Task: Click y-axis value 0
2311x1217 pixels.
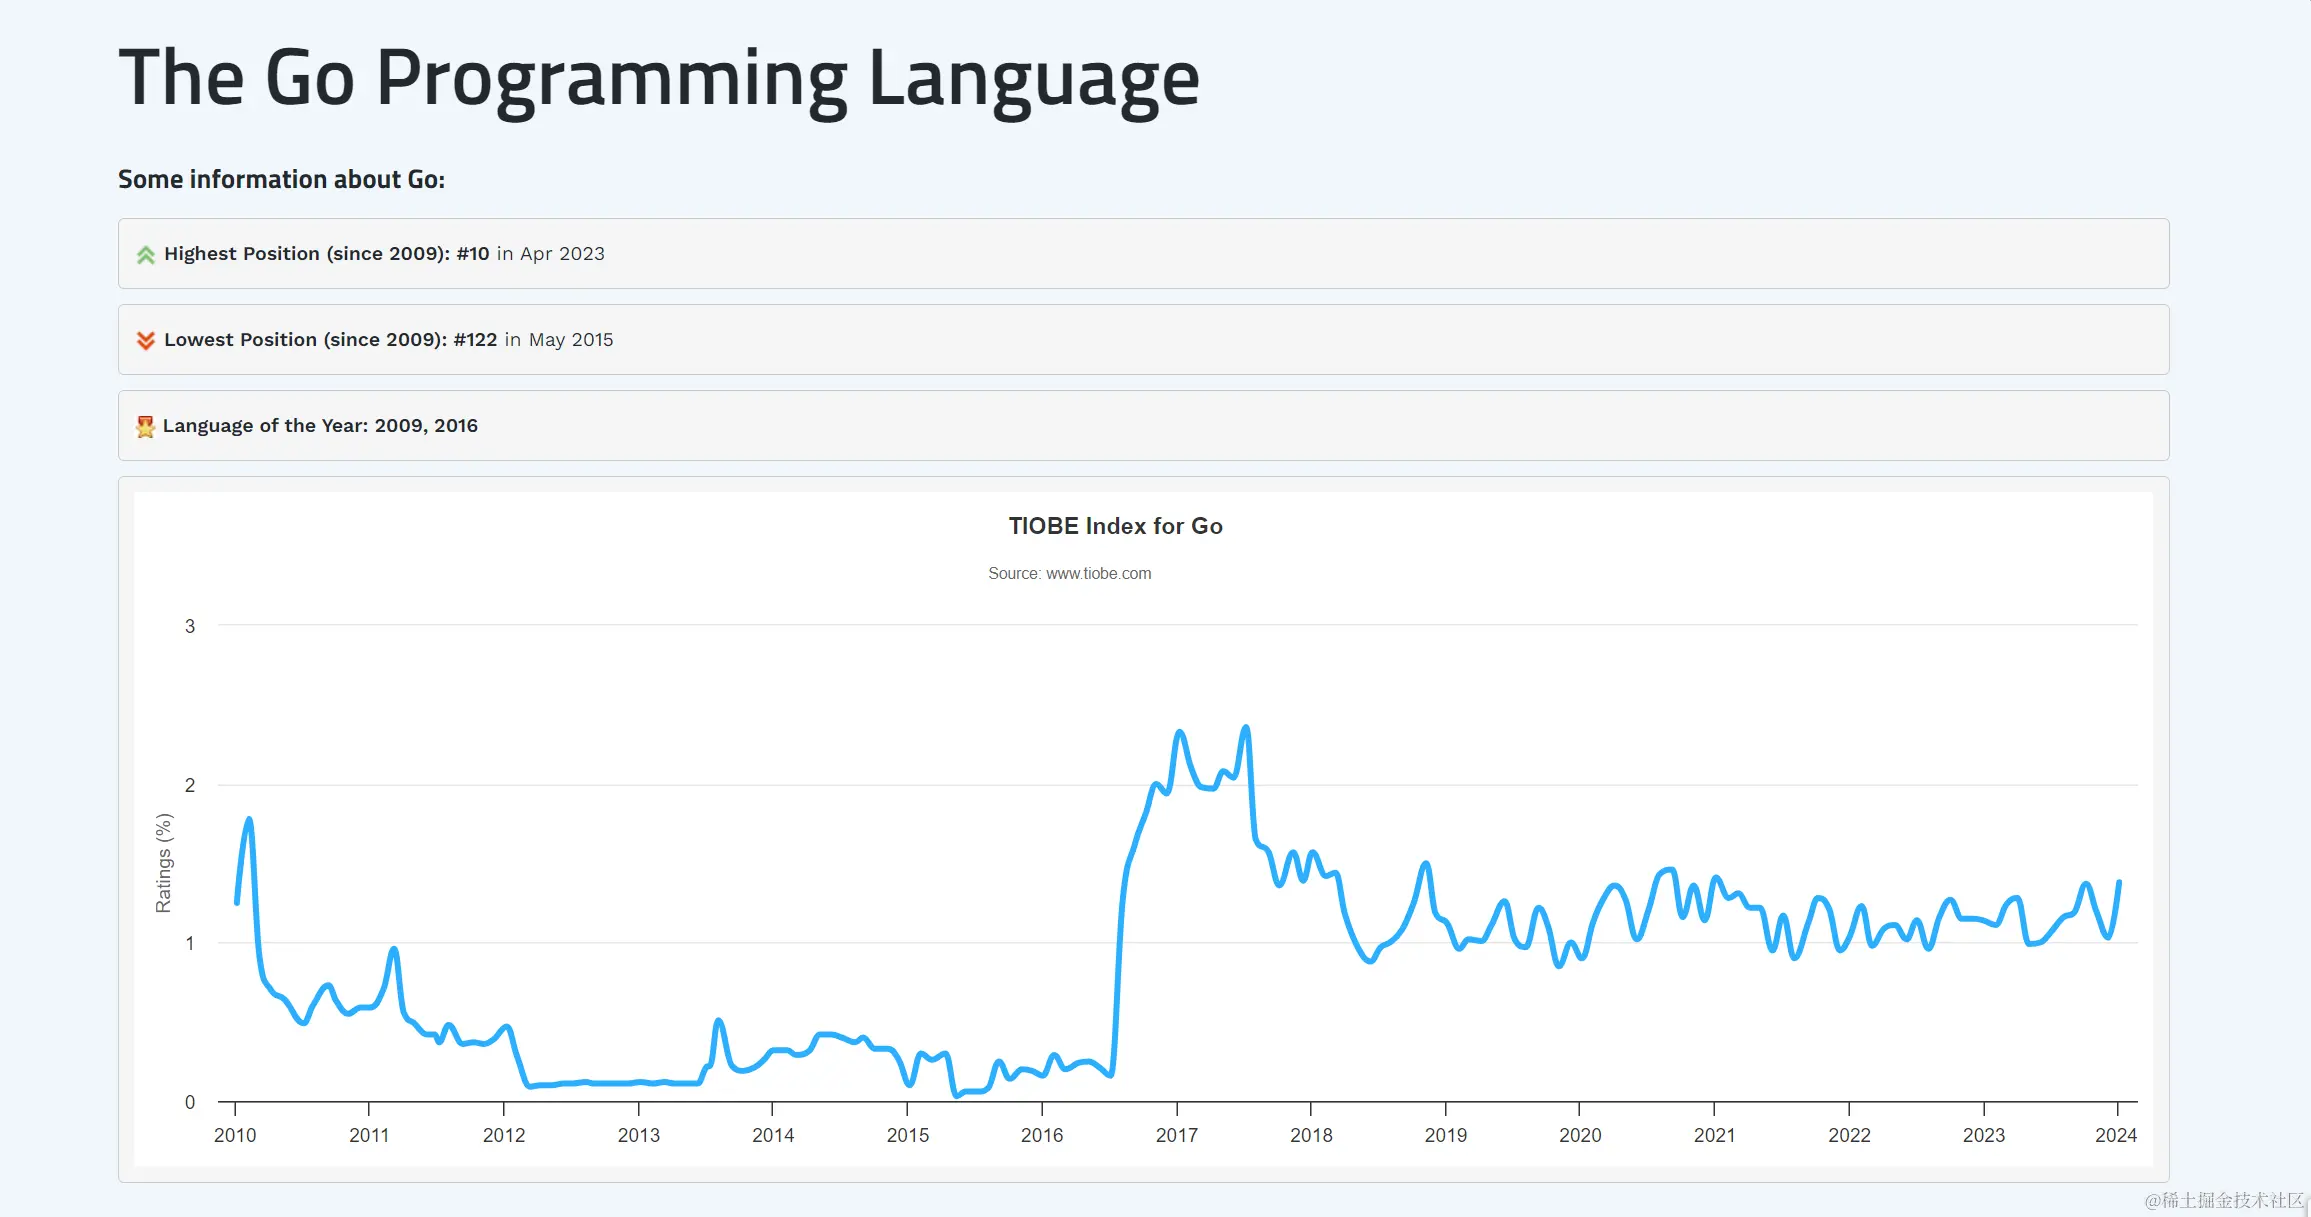Action: [x=190, y=1102]
